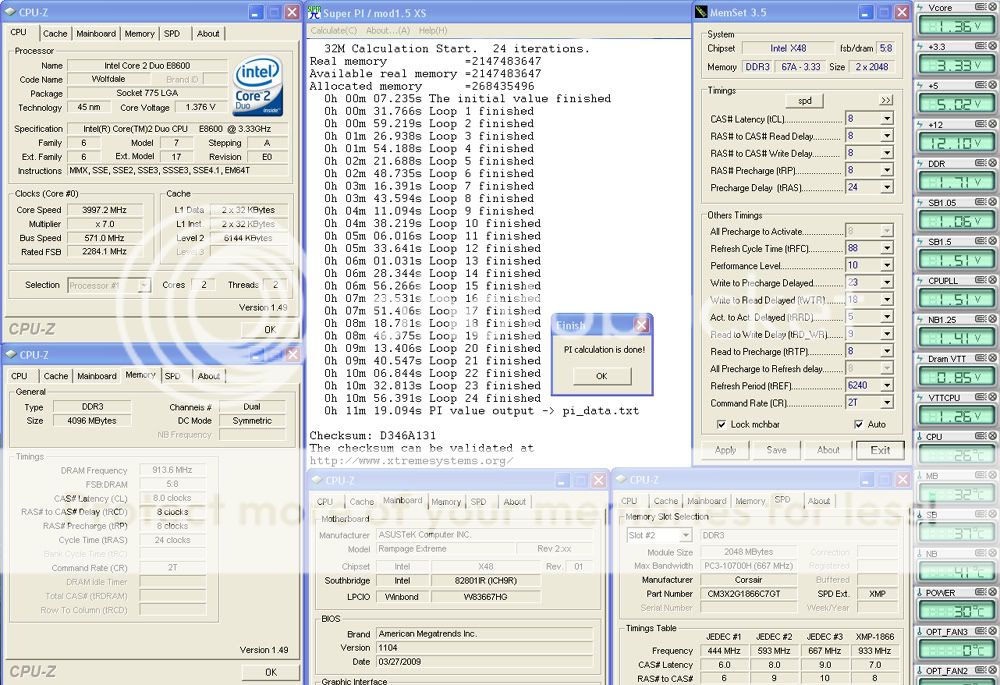The image size is (1000, 685).
Task: Click the Apply button in MemSet
Action: [726, 450]
